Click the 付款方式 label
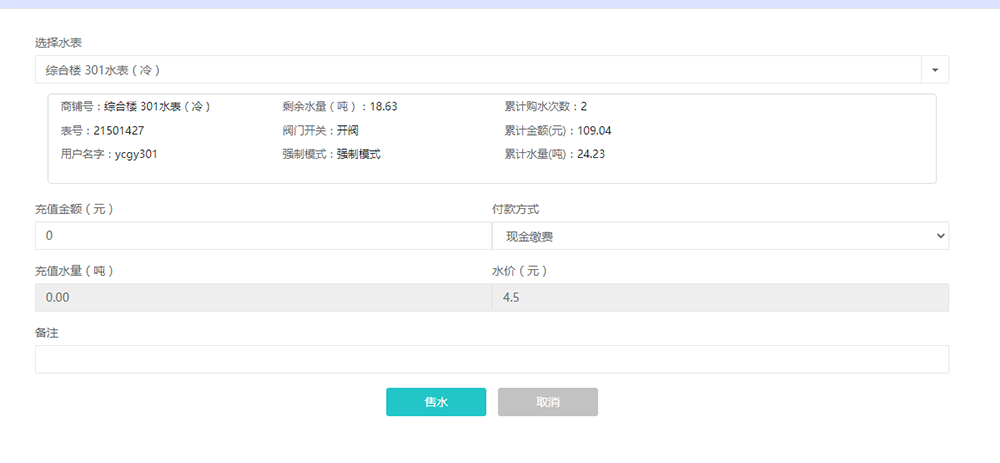The image size is (1000, 463). pos(516,209)
